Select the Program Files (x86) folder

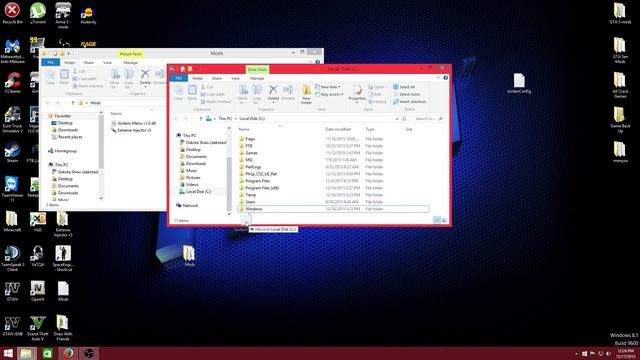262,188
